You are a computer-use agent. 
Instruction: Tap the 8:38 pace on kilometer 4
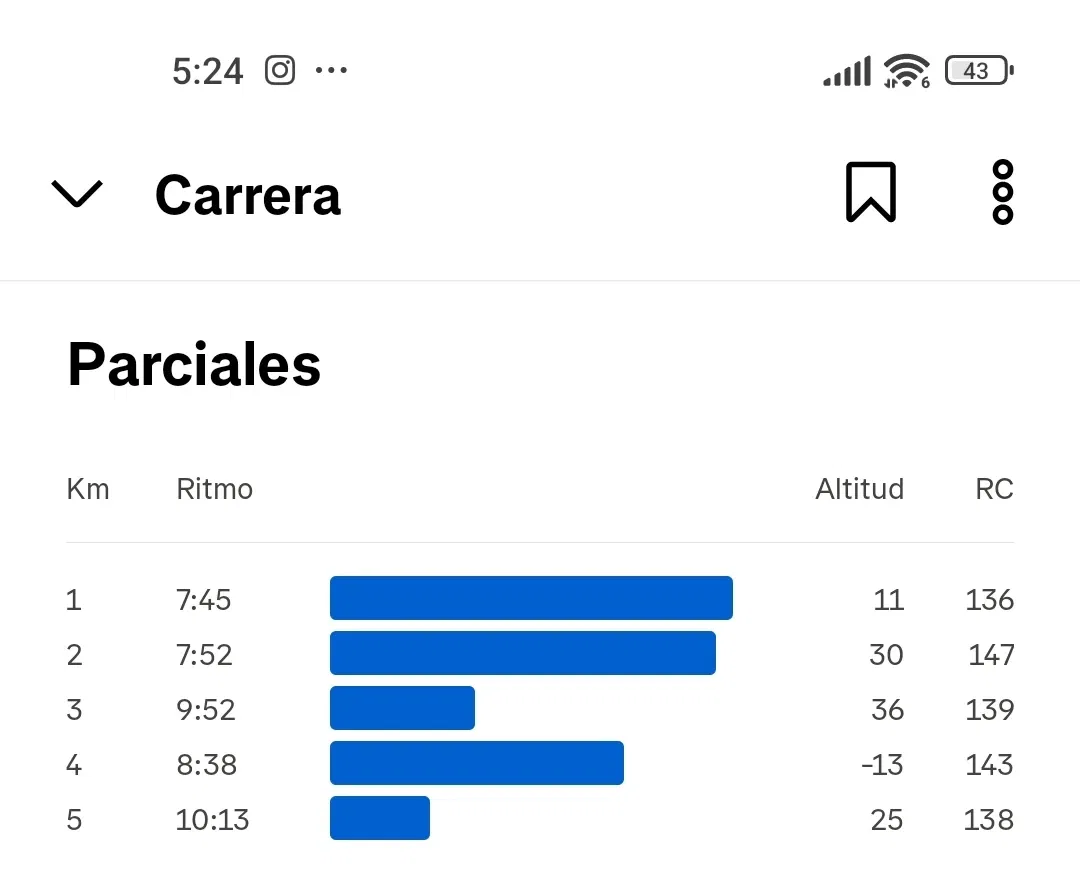point(207,765)
